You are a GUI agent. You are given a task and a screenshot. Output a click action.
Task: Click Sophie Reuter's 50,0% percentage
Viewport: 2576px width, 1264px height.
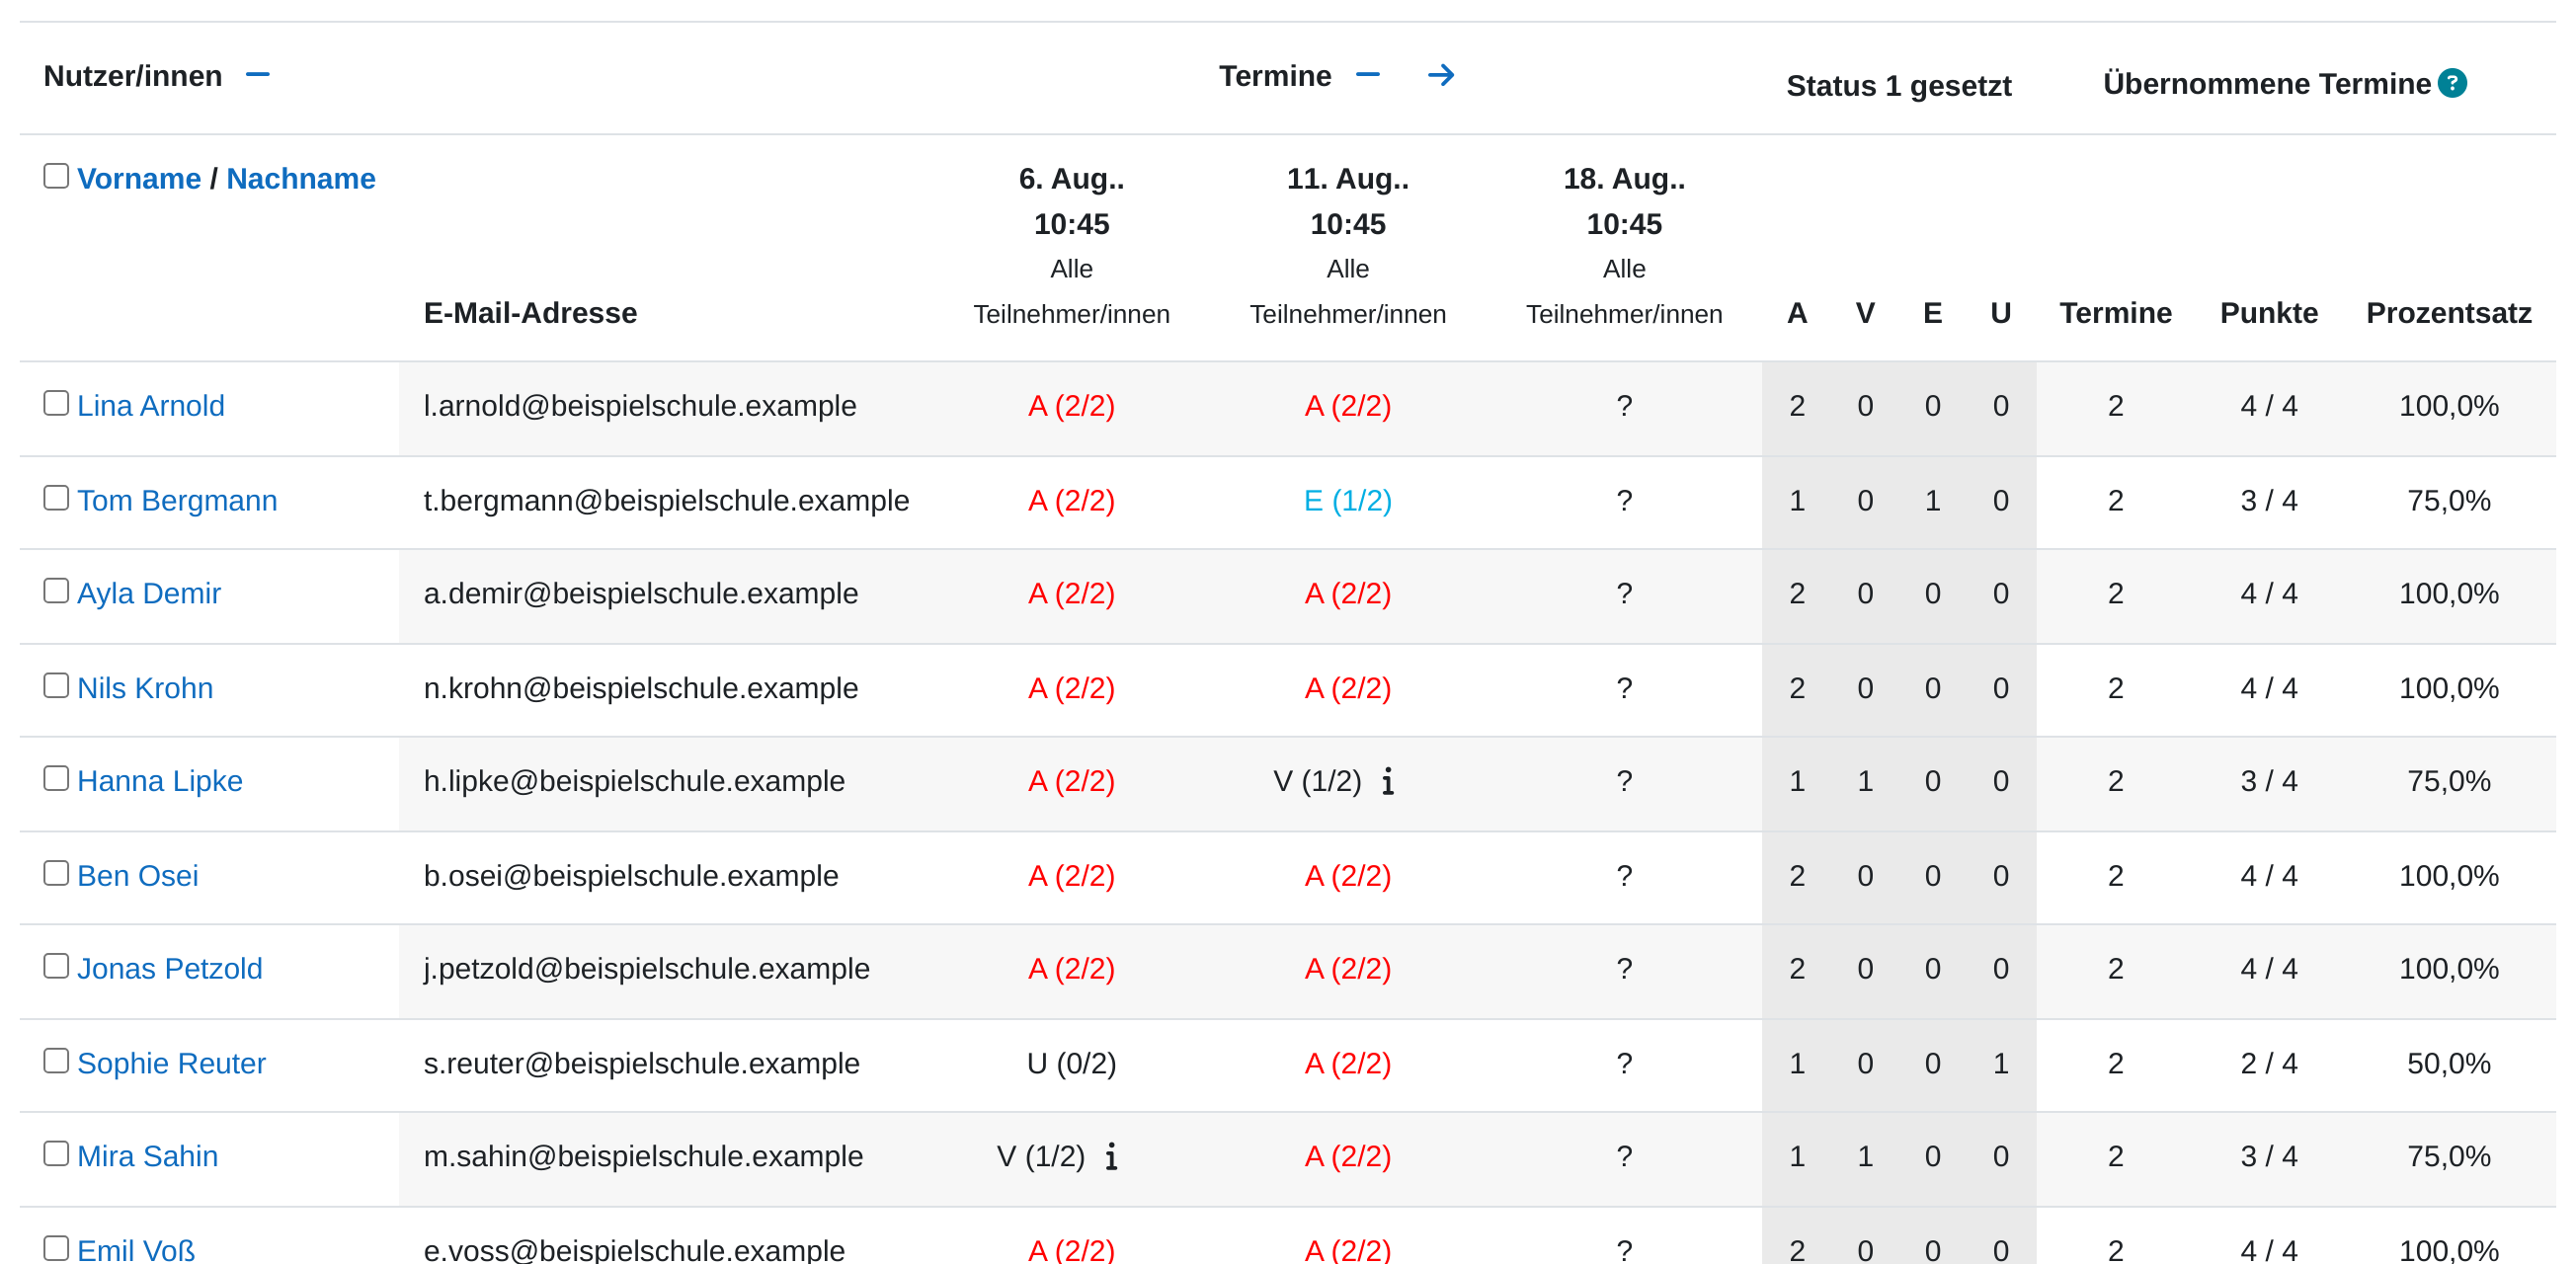pos(2449,1064)
